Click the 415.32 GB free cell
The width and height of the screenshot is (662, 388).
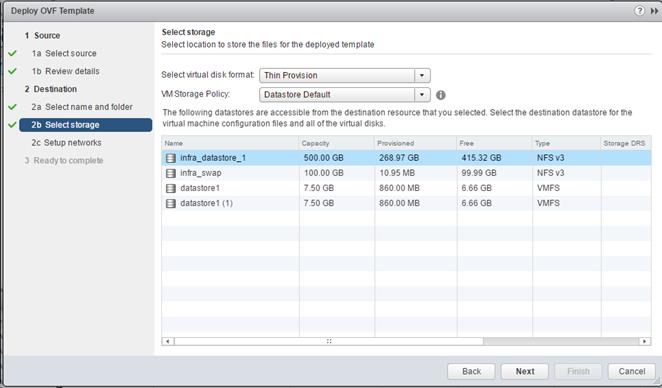click(481, 158)
